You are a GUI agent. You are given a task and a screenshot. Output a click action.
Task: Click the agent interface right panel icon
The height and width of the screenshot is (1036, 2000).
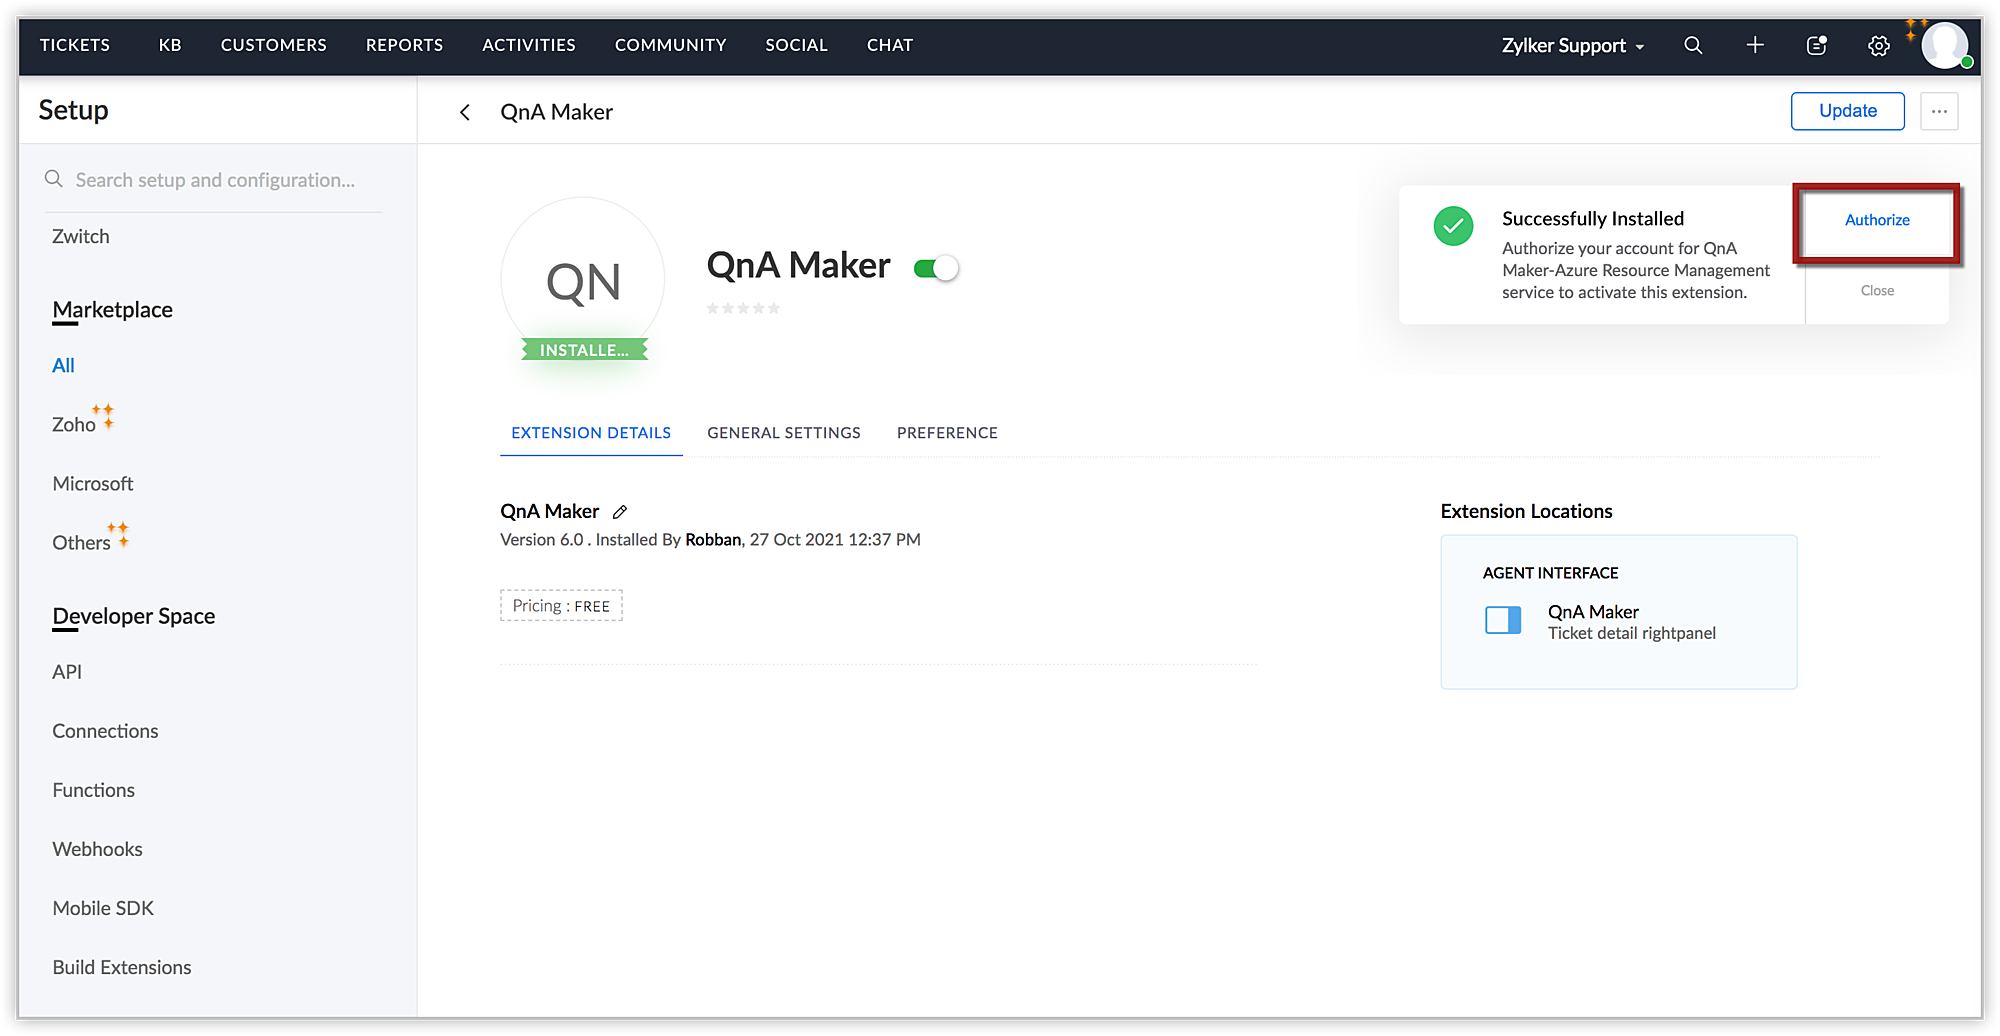[1503, 621]
